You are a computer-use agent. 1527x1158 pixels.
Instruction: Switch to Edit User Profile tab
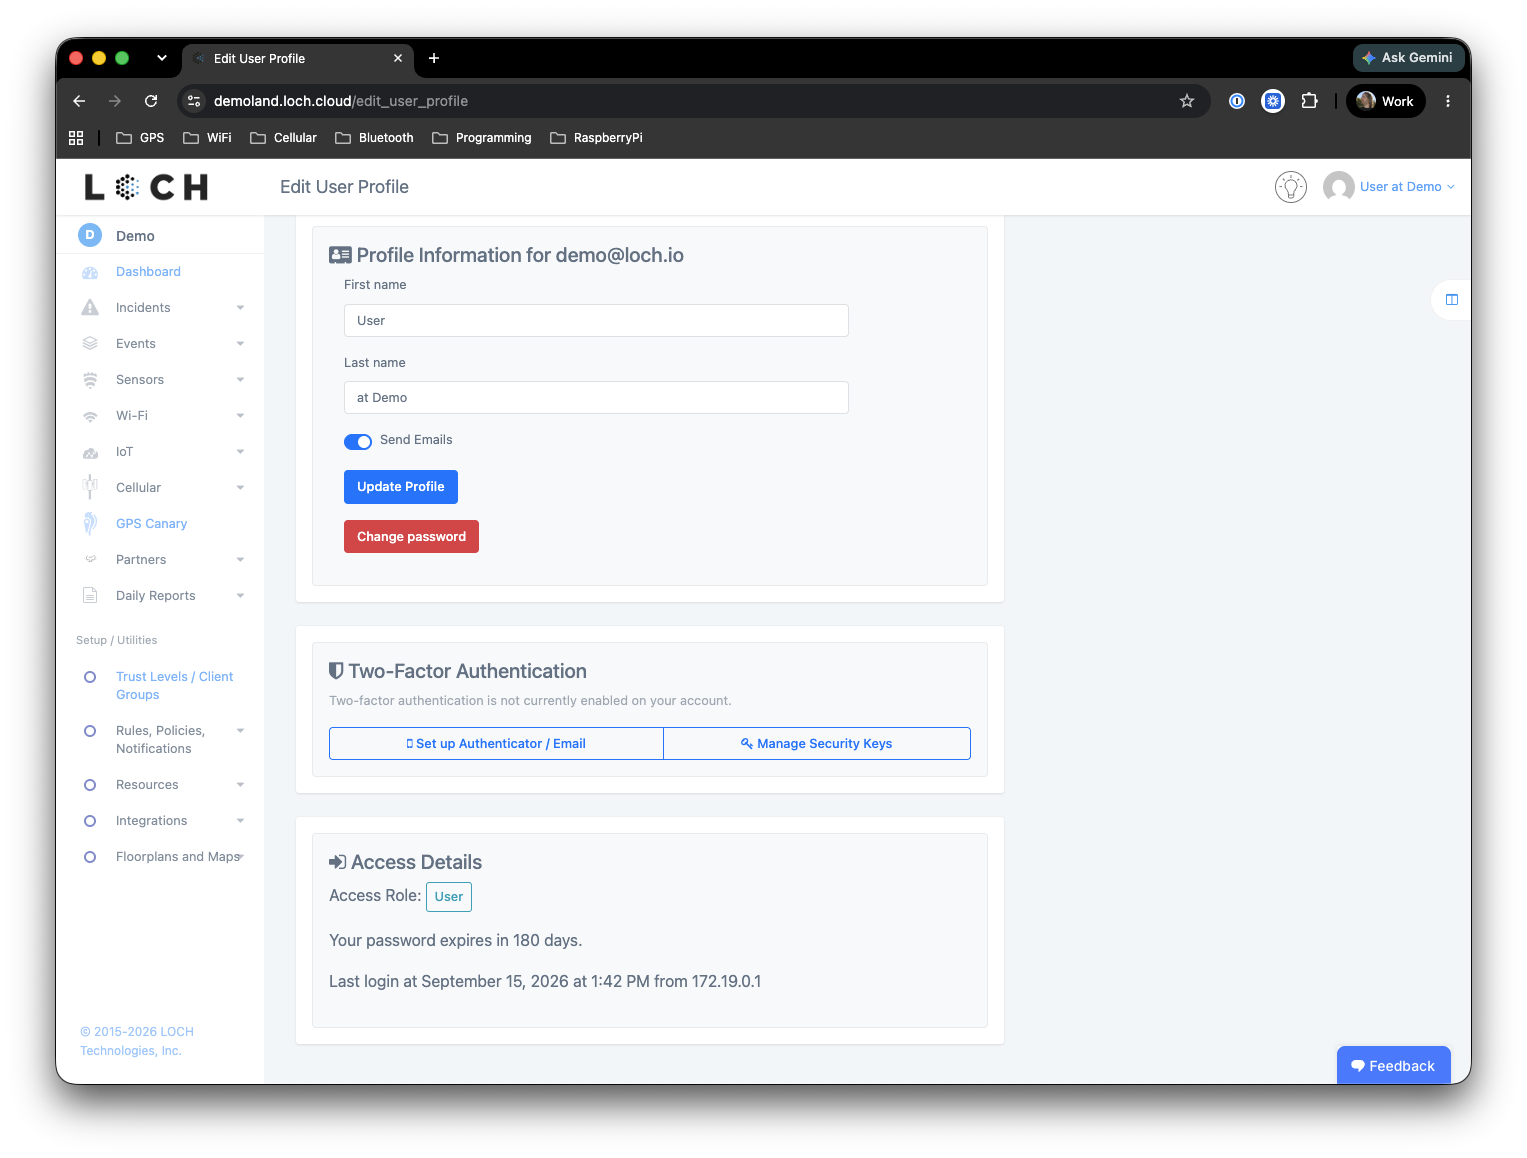(297, 59)
